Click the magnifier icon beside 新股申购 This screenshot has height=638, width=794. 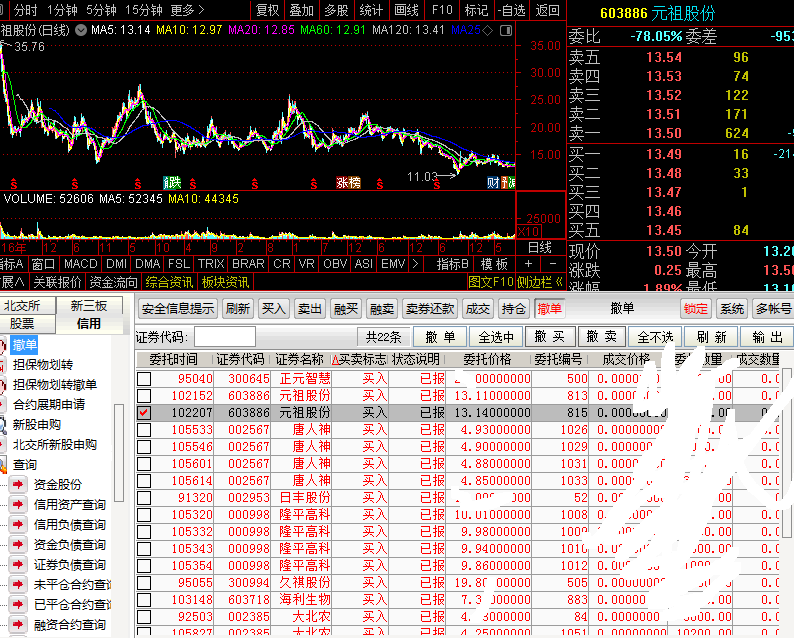[x=3, y=425]
